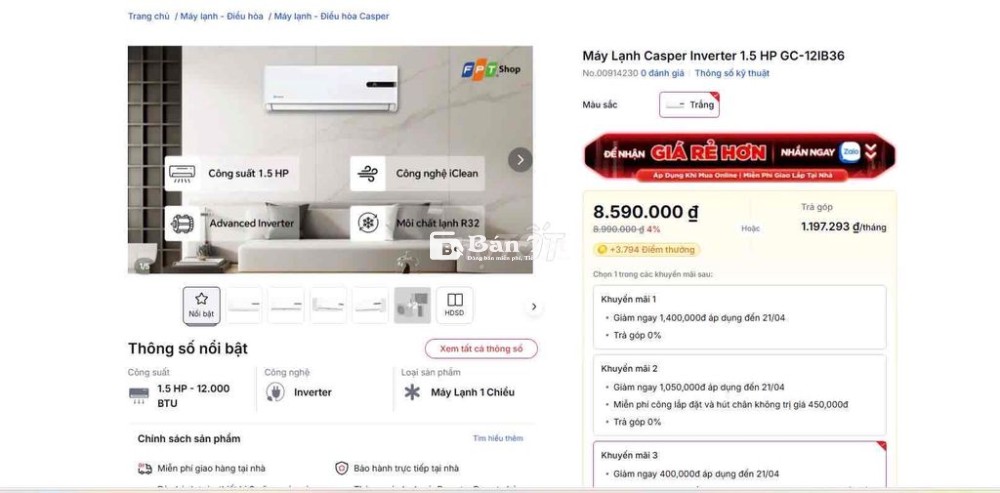Open the 0 đánh giá reviews link
Viewport: 1000px width, 493px height.
[x=662, y=73]
